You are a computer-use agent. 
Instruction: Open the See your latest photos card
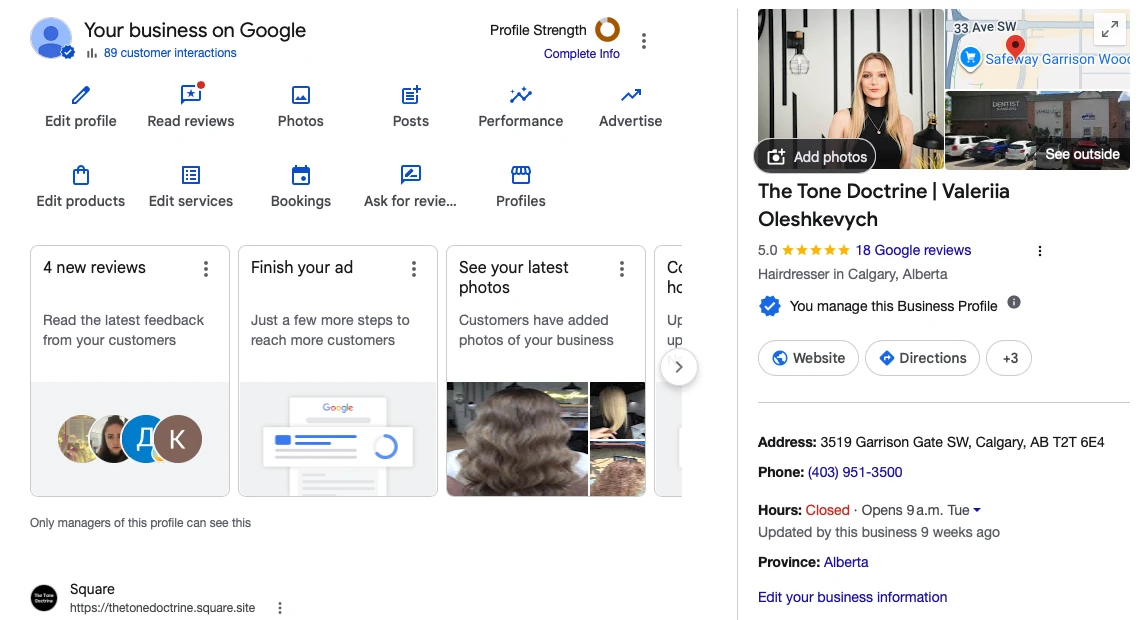546,371
